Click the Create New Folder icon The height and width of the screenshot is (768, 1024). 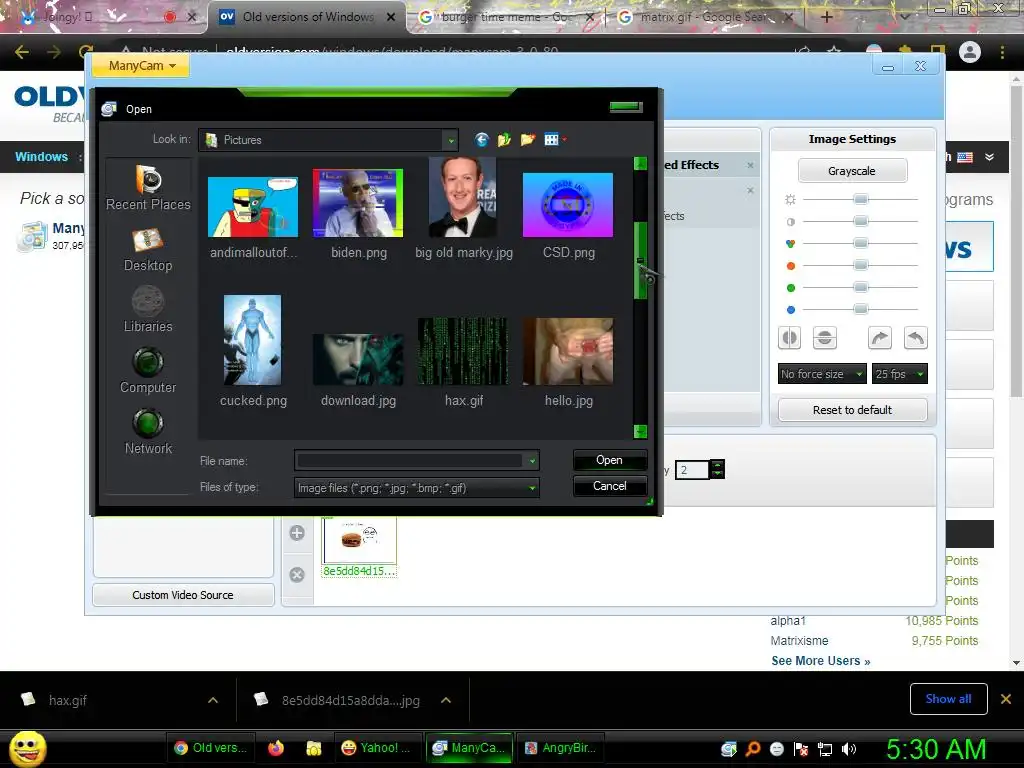pyautogui.click(x=528, y=139)
